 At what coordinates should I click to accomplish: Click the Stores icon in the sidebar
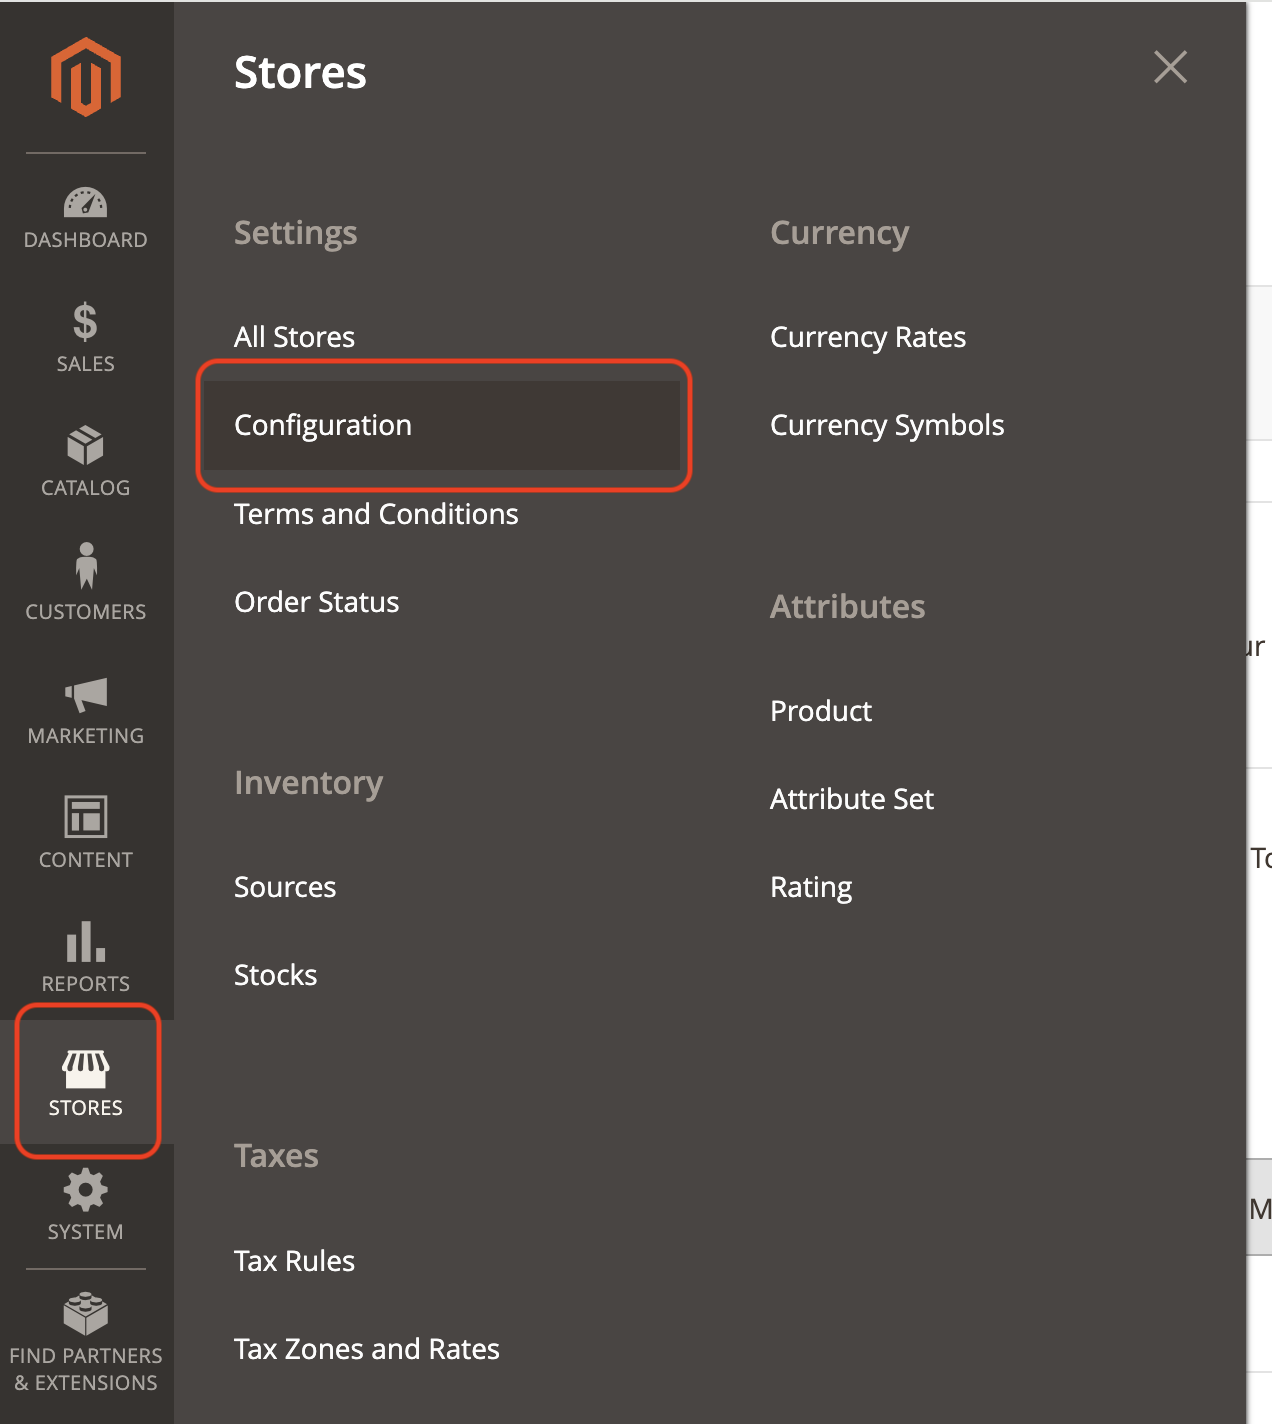point(85,1081)
